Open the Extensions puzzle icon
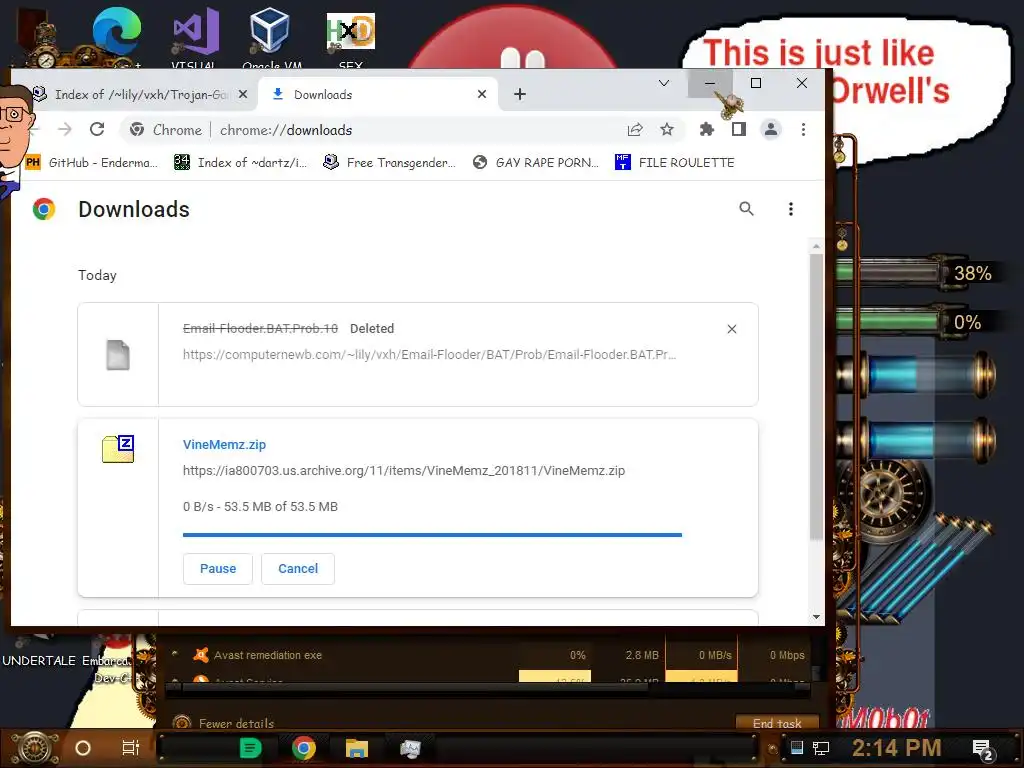The height and width of the screenshot is (768, 1024). [706, 129]
